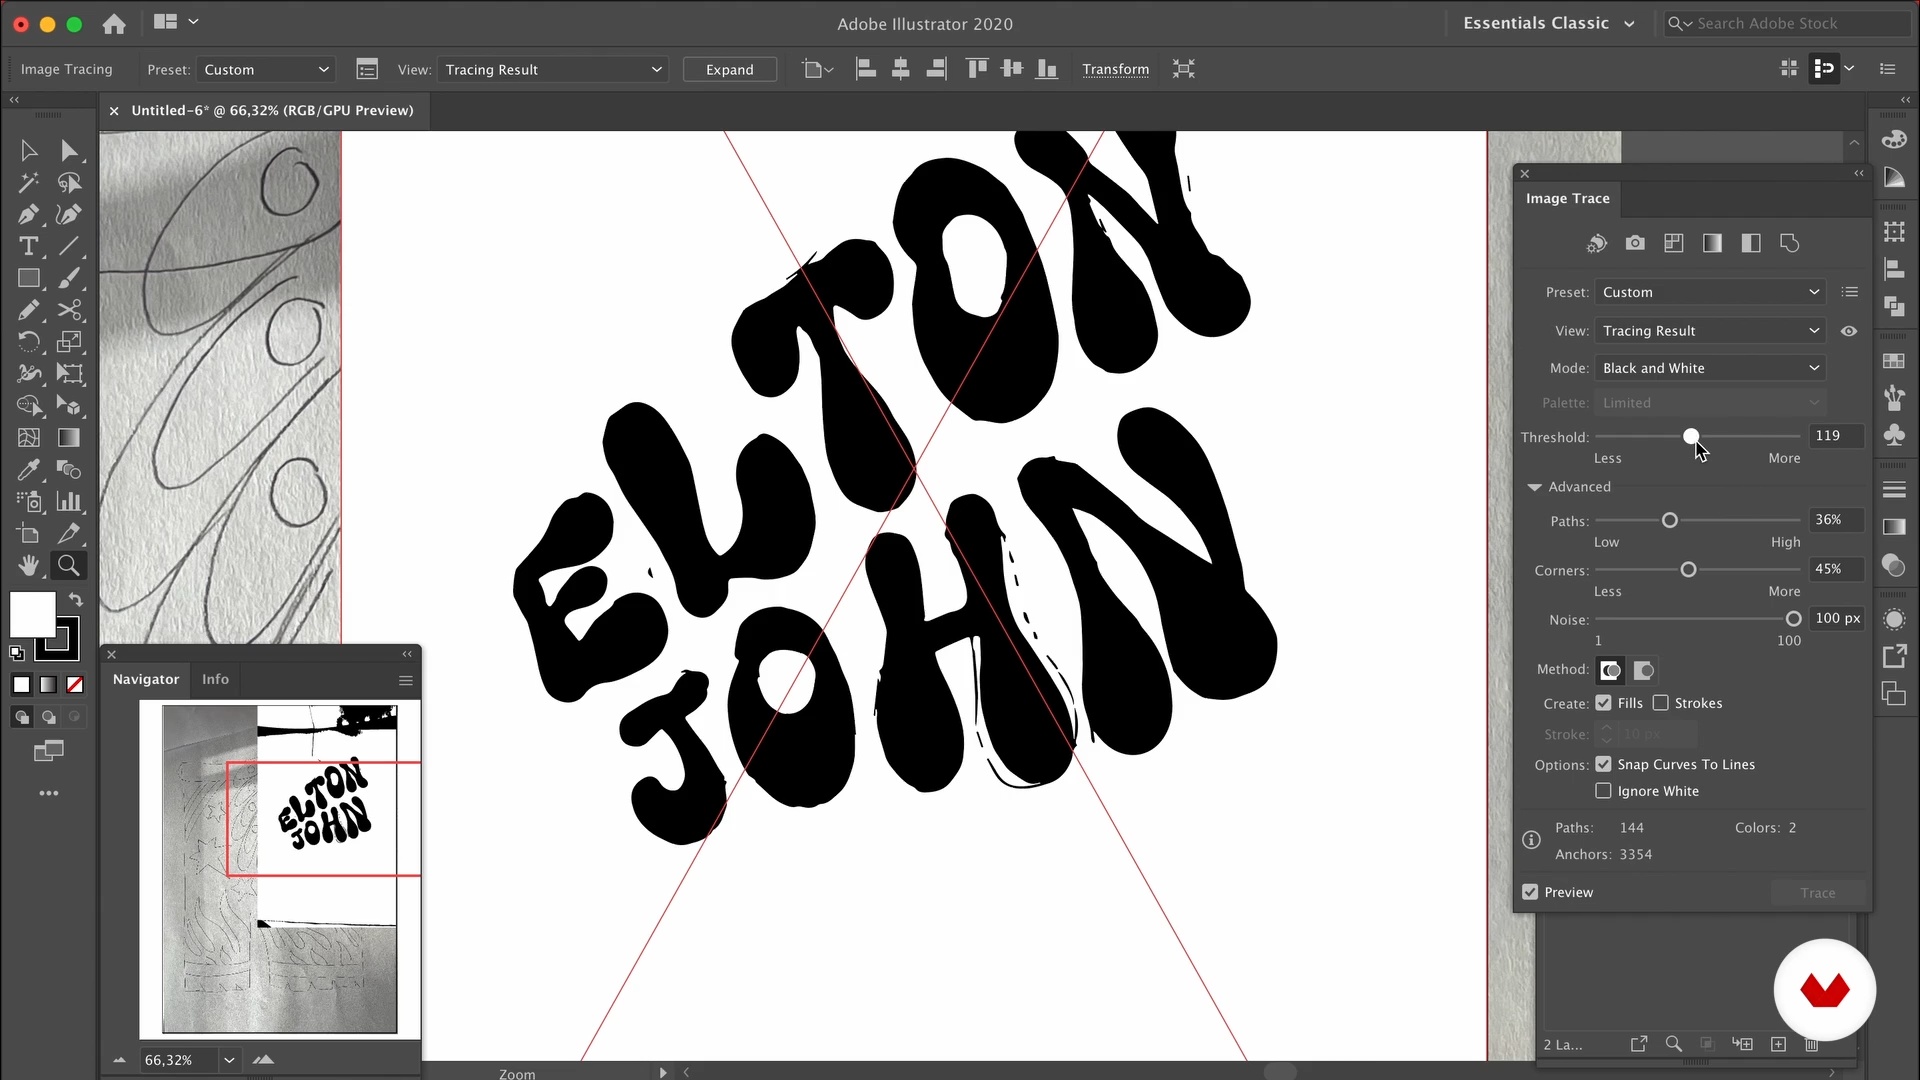
Task: Click the Corners slider handle
Action: pos(1688,569)
